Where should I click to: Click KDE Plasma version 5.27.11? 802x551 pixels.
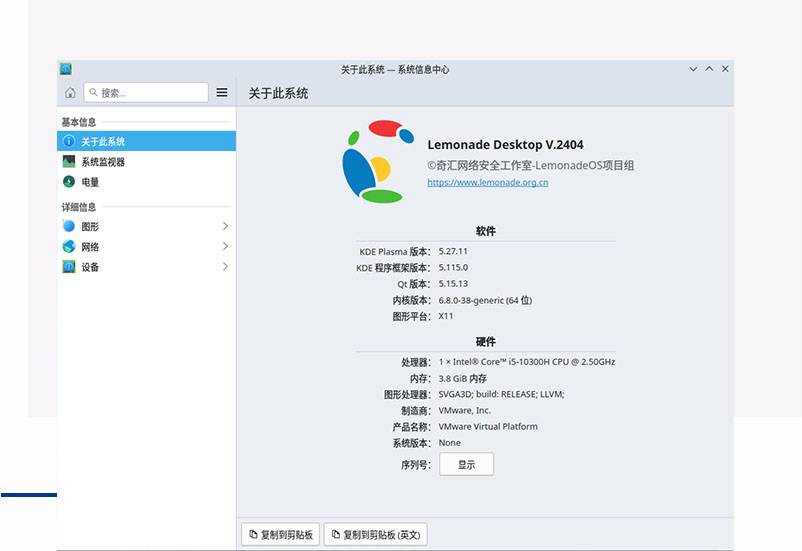click(453, 251)
